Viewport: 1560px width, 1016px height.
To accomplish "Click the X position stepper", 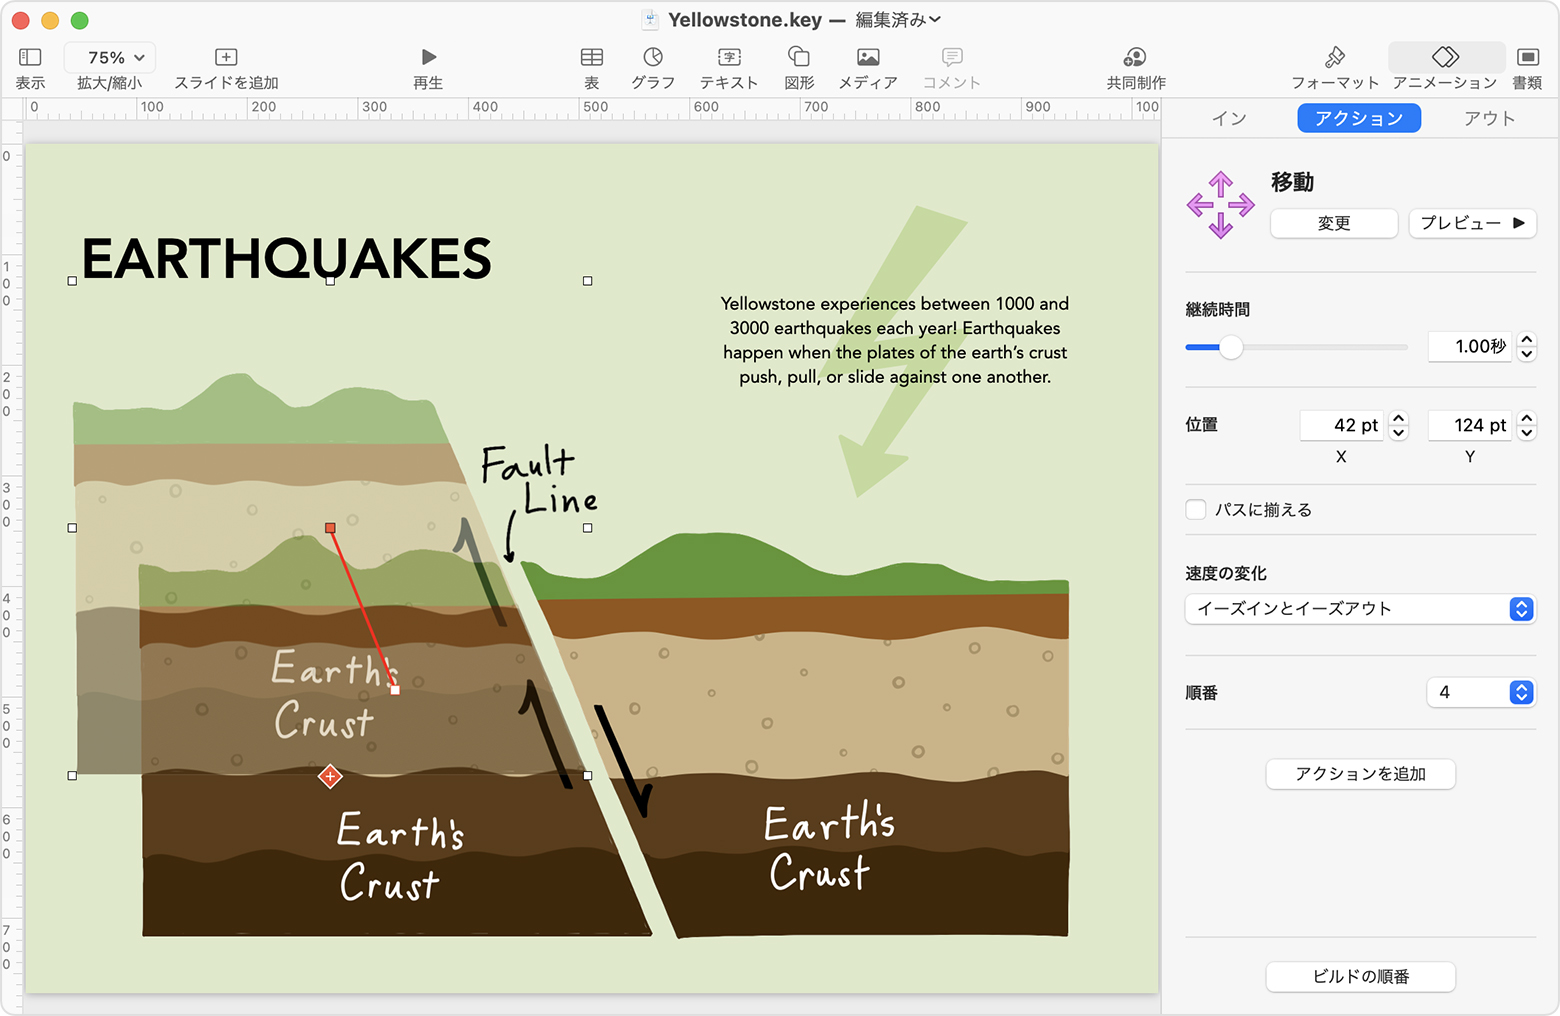I will [x=1399, y=425].
